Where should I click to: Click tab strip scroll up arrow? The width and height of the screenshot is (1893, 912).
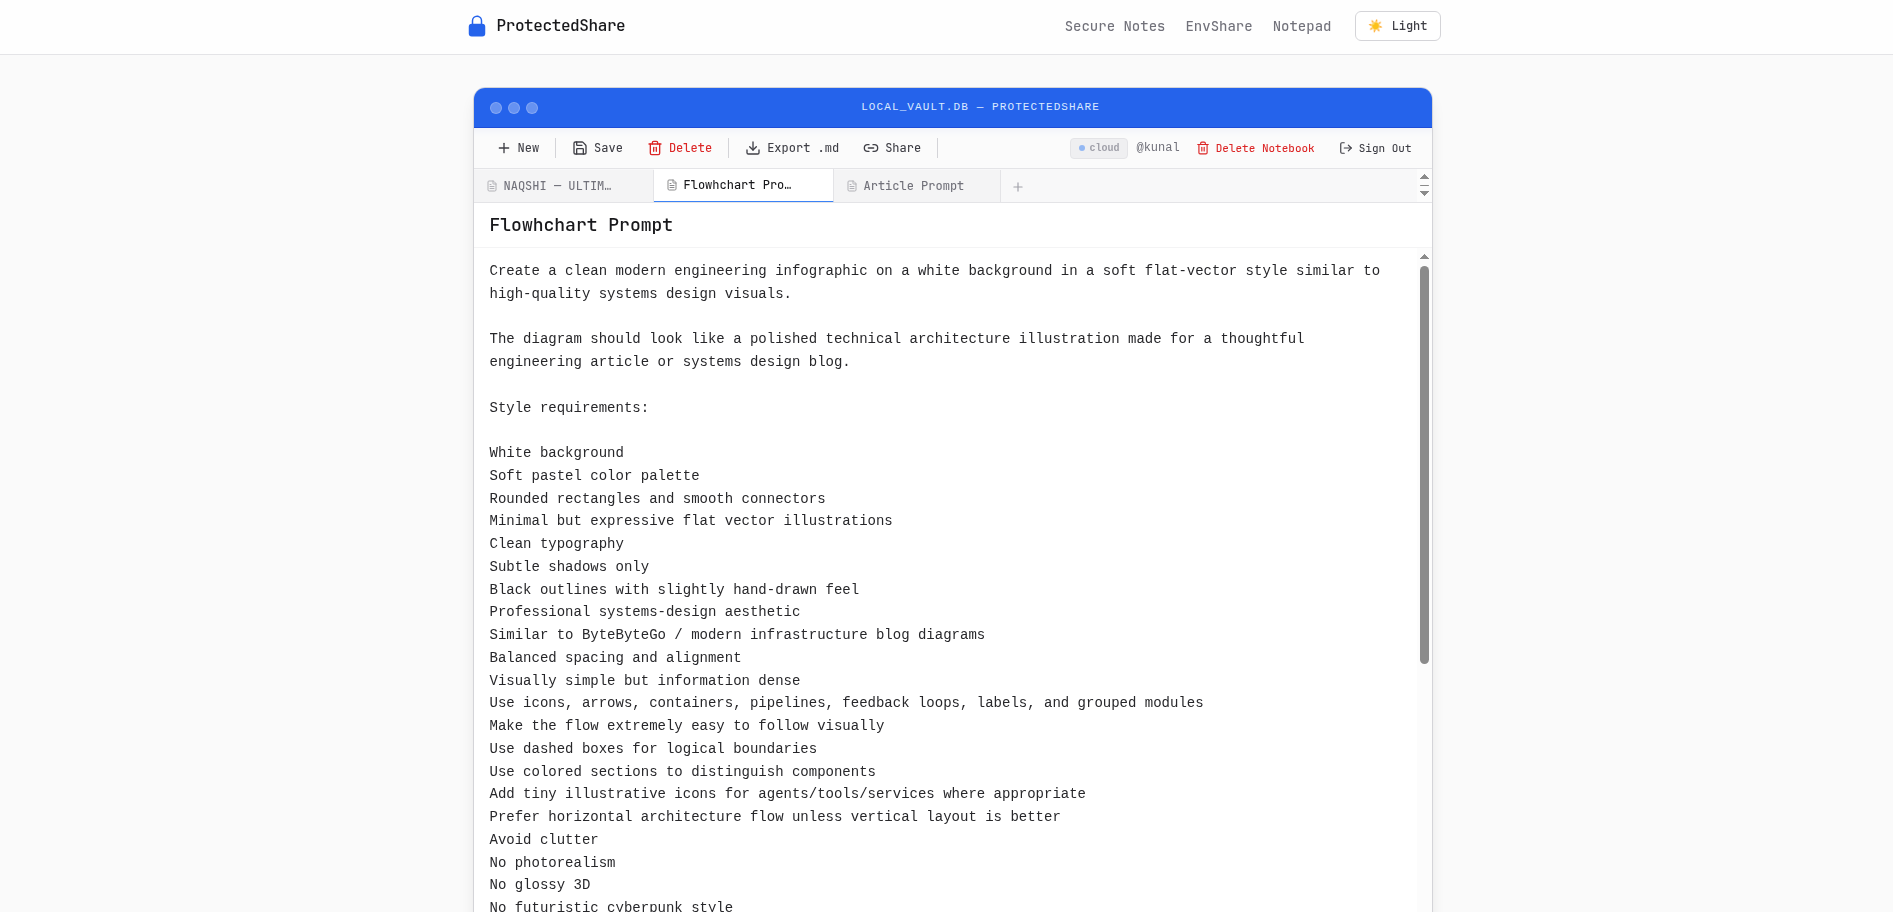click(x=1424, y=177)
